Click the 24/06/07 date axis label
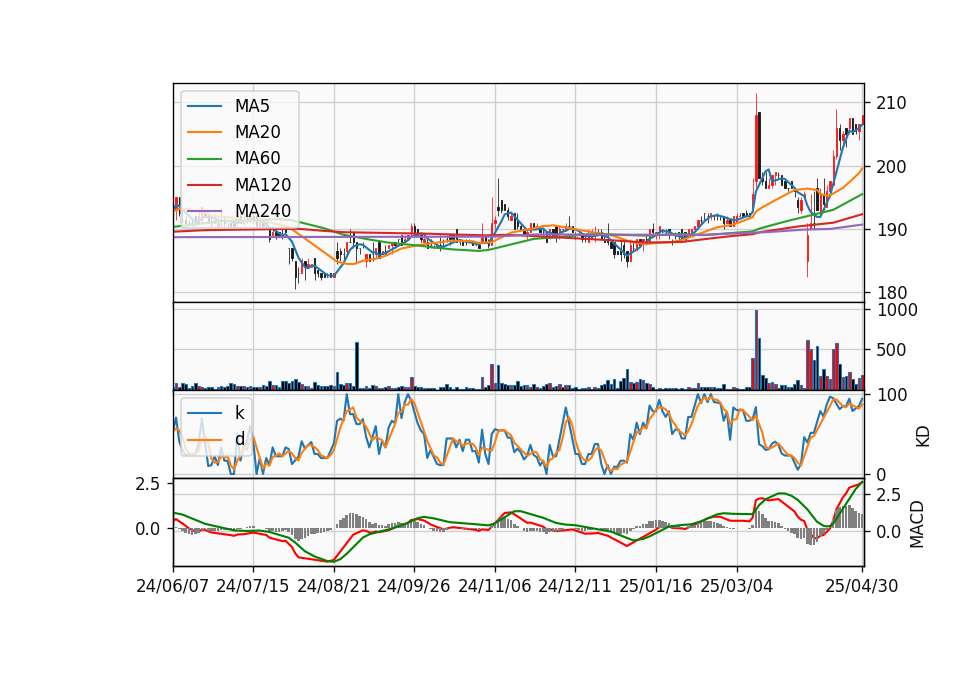Viewport: 960px width, 690px height. [173, 586]
